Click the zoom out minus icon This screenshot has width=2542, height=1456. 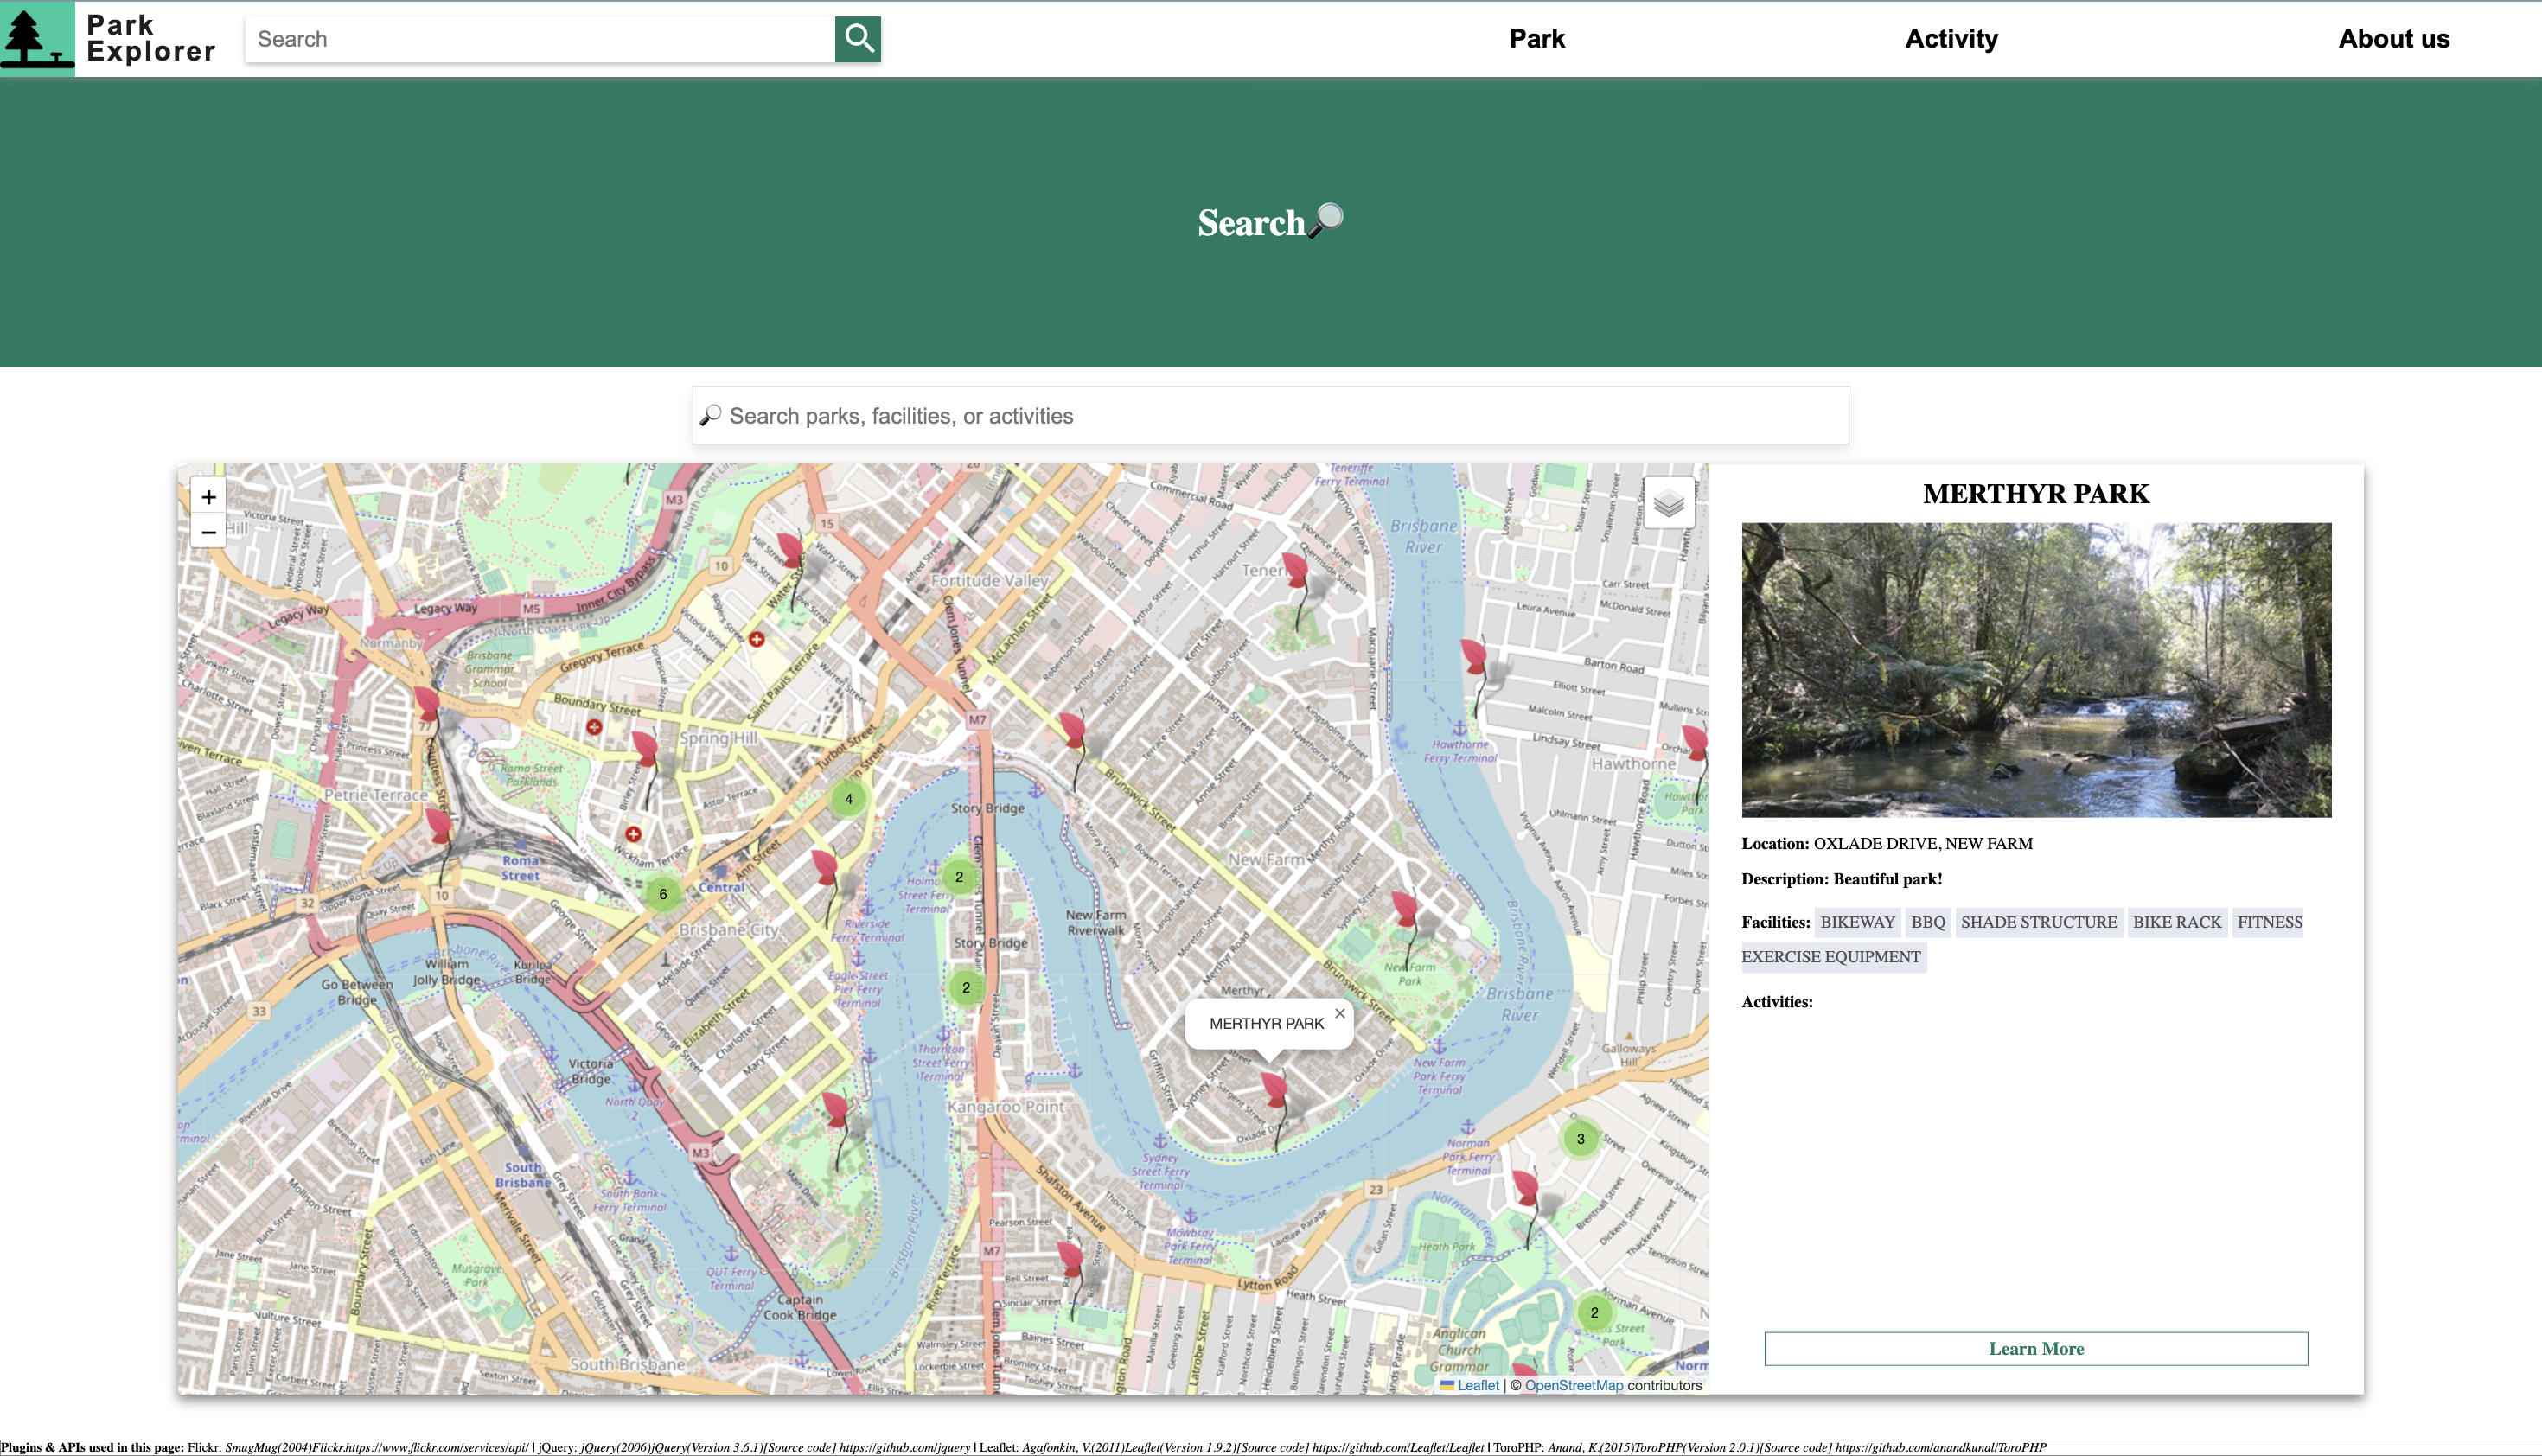click(208, 531)
